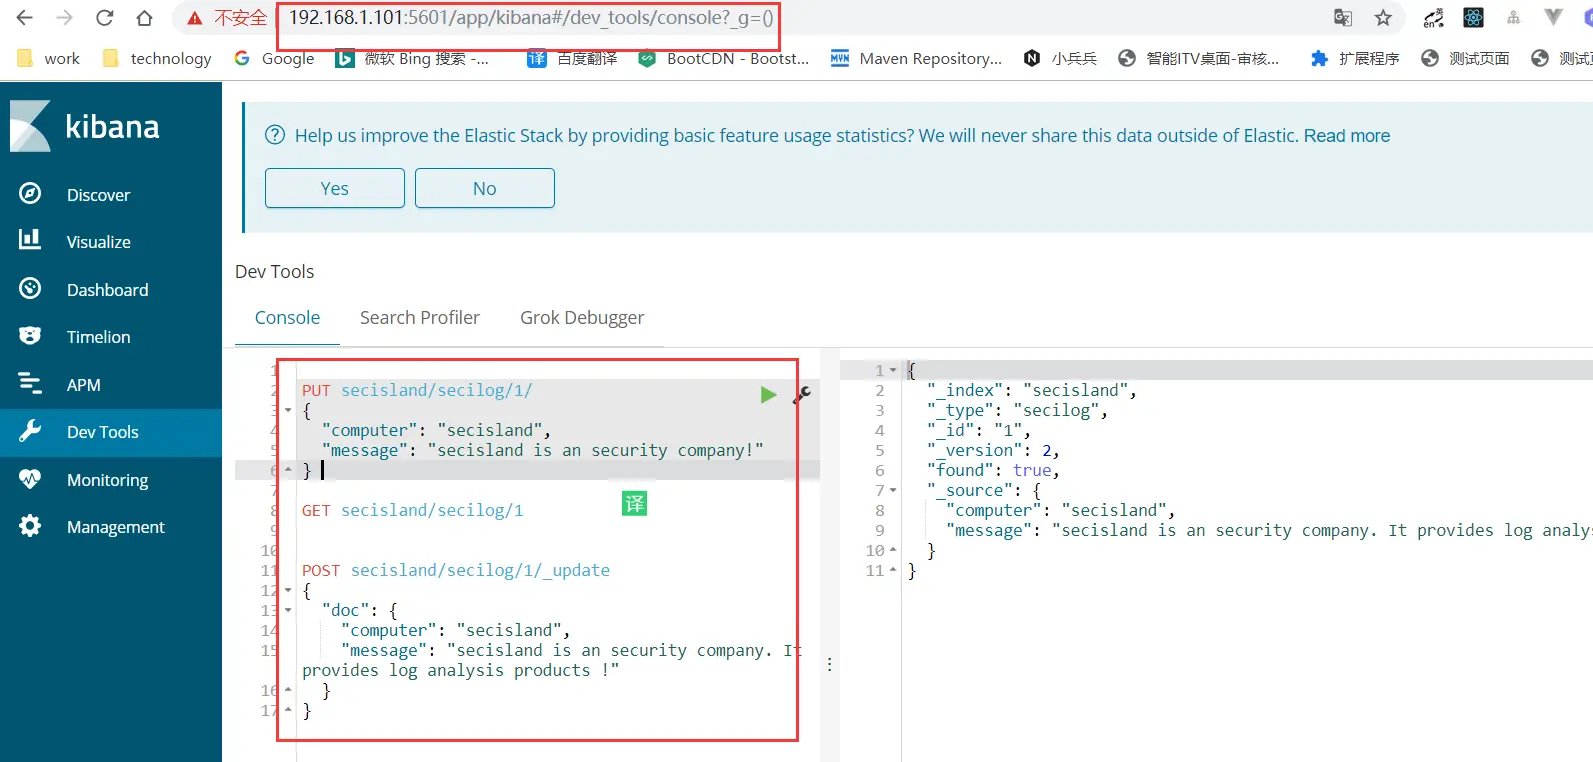1593x762 pixels.
Task: Open the 微软 Bing 搜索 bookmark
Action: [x=413, y=58]
